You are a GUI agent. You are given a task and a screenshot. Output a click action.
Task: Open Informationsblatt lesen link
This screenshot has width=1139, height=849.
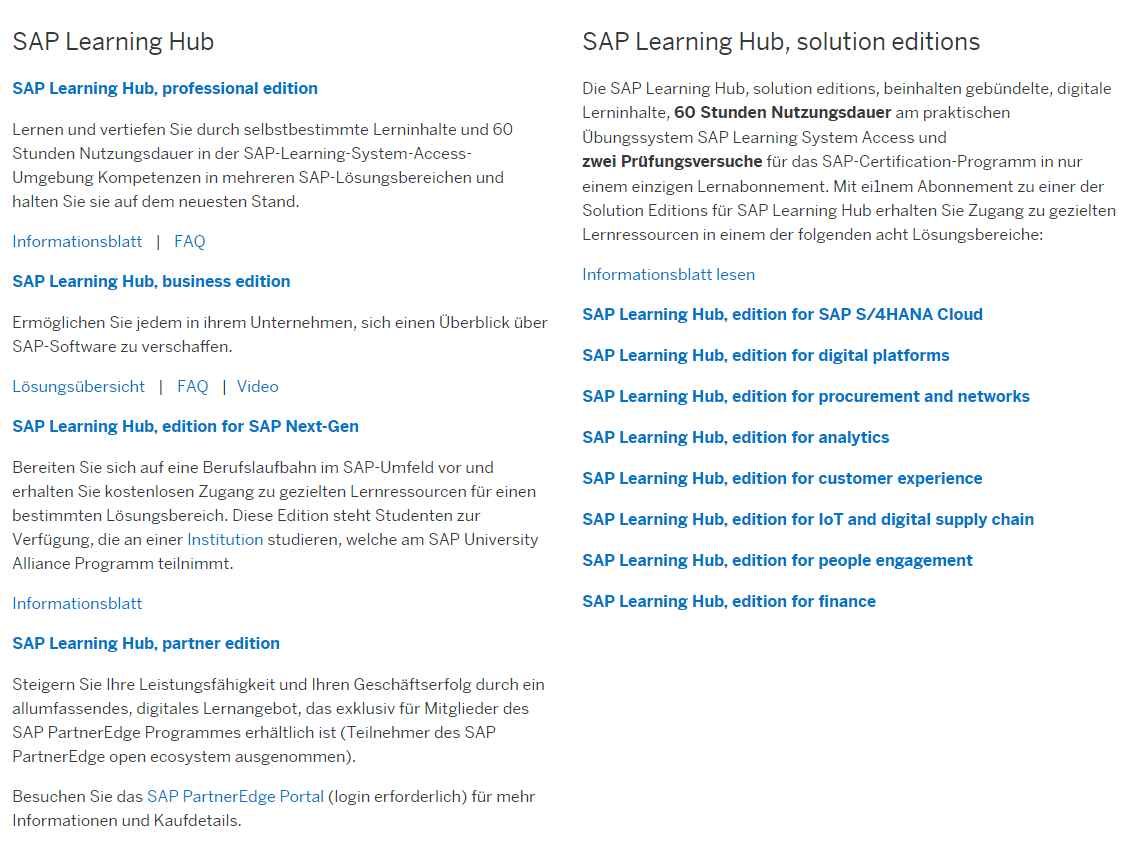tap(668, 275)
